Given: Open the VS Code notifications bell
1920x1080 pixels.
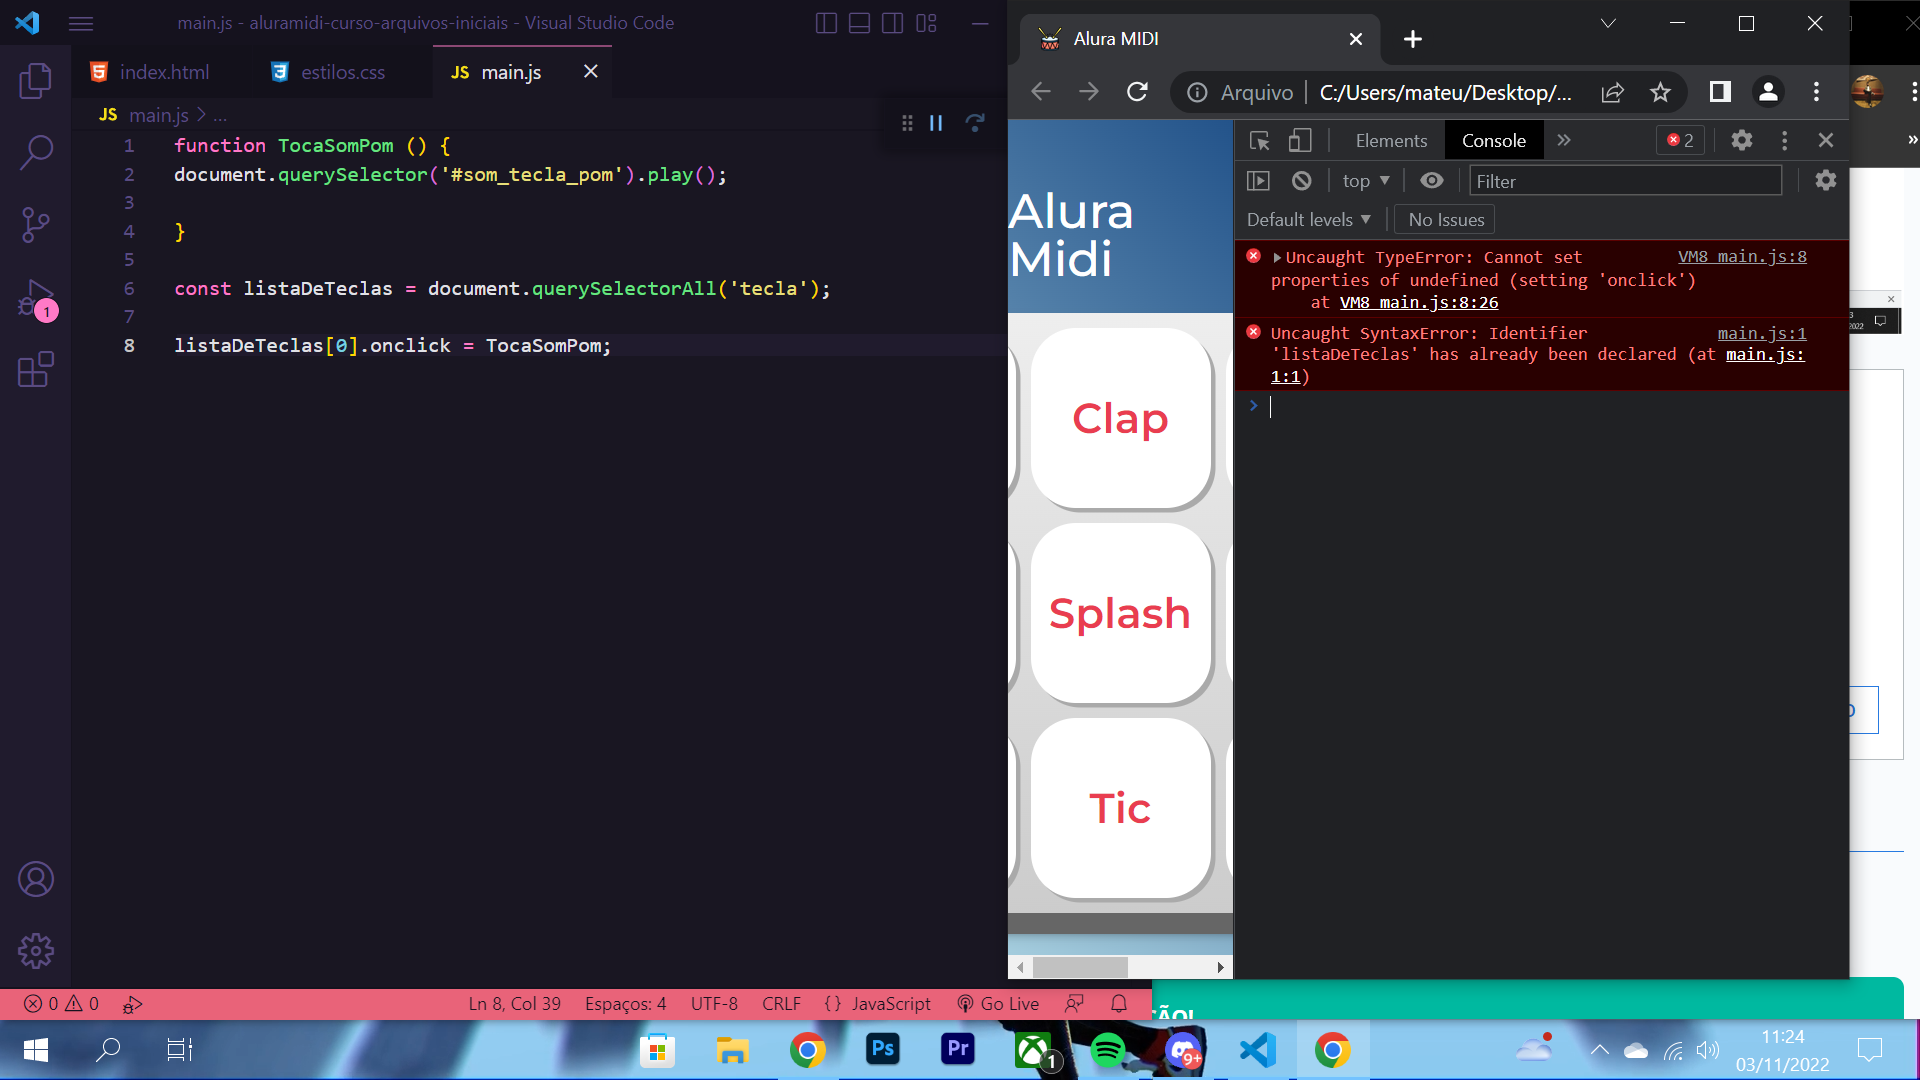Looking at the screenshot, I should point(1119,1004).
